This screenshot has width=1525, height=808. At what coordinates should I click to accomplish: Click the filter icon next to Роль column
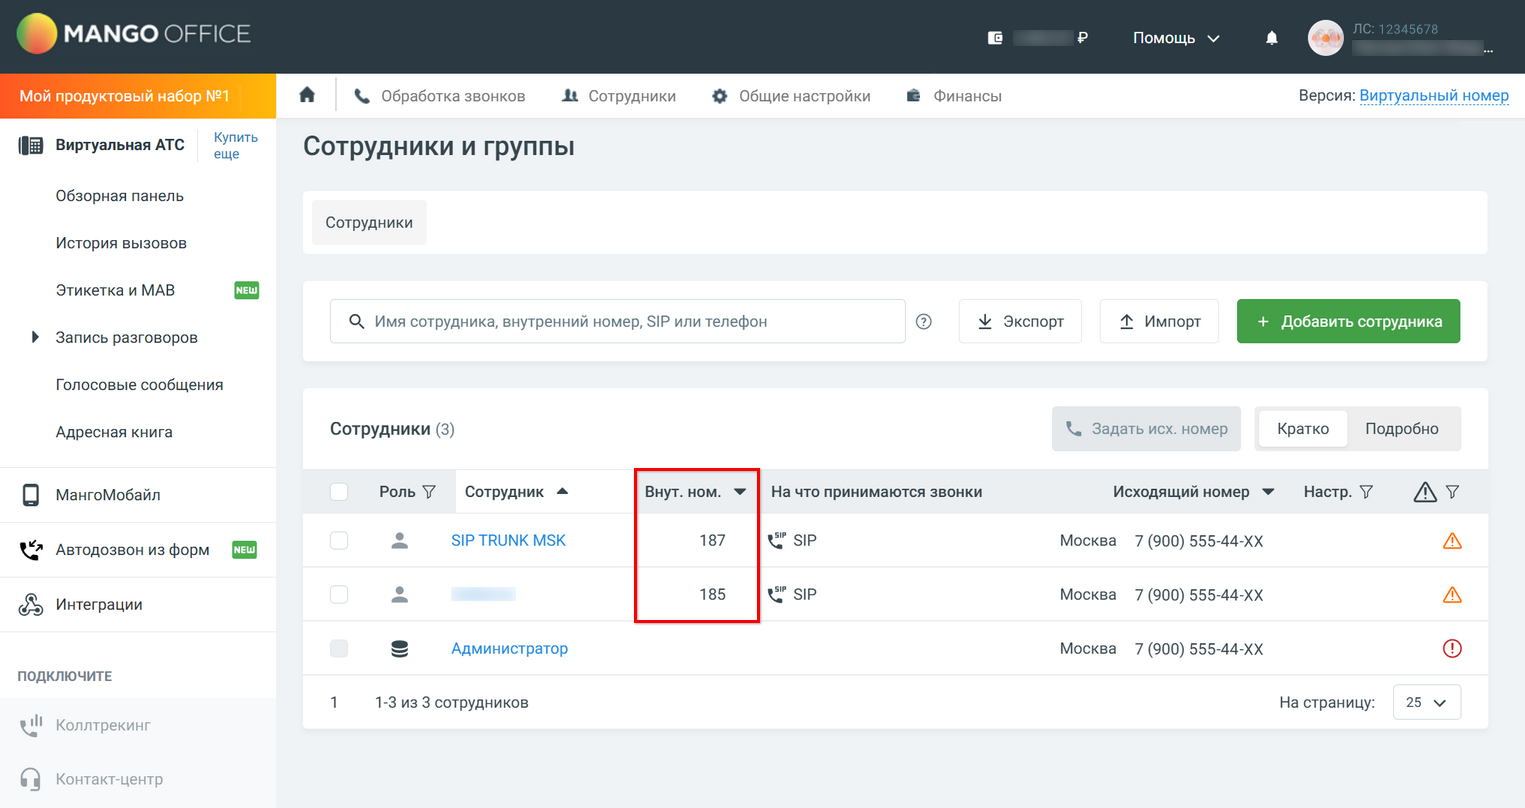[x=430, y=491]
